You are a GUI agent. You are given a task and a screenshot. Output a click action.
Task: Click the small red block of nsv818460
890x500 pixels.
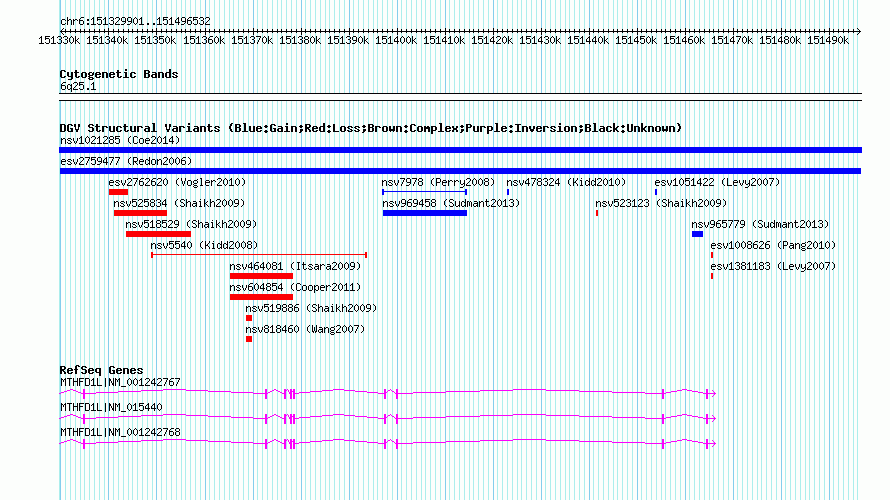pos(249,339)
